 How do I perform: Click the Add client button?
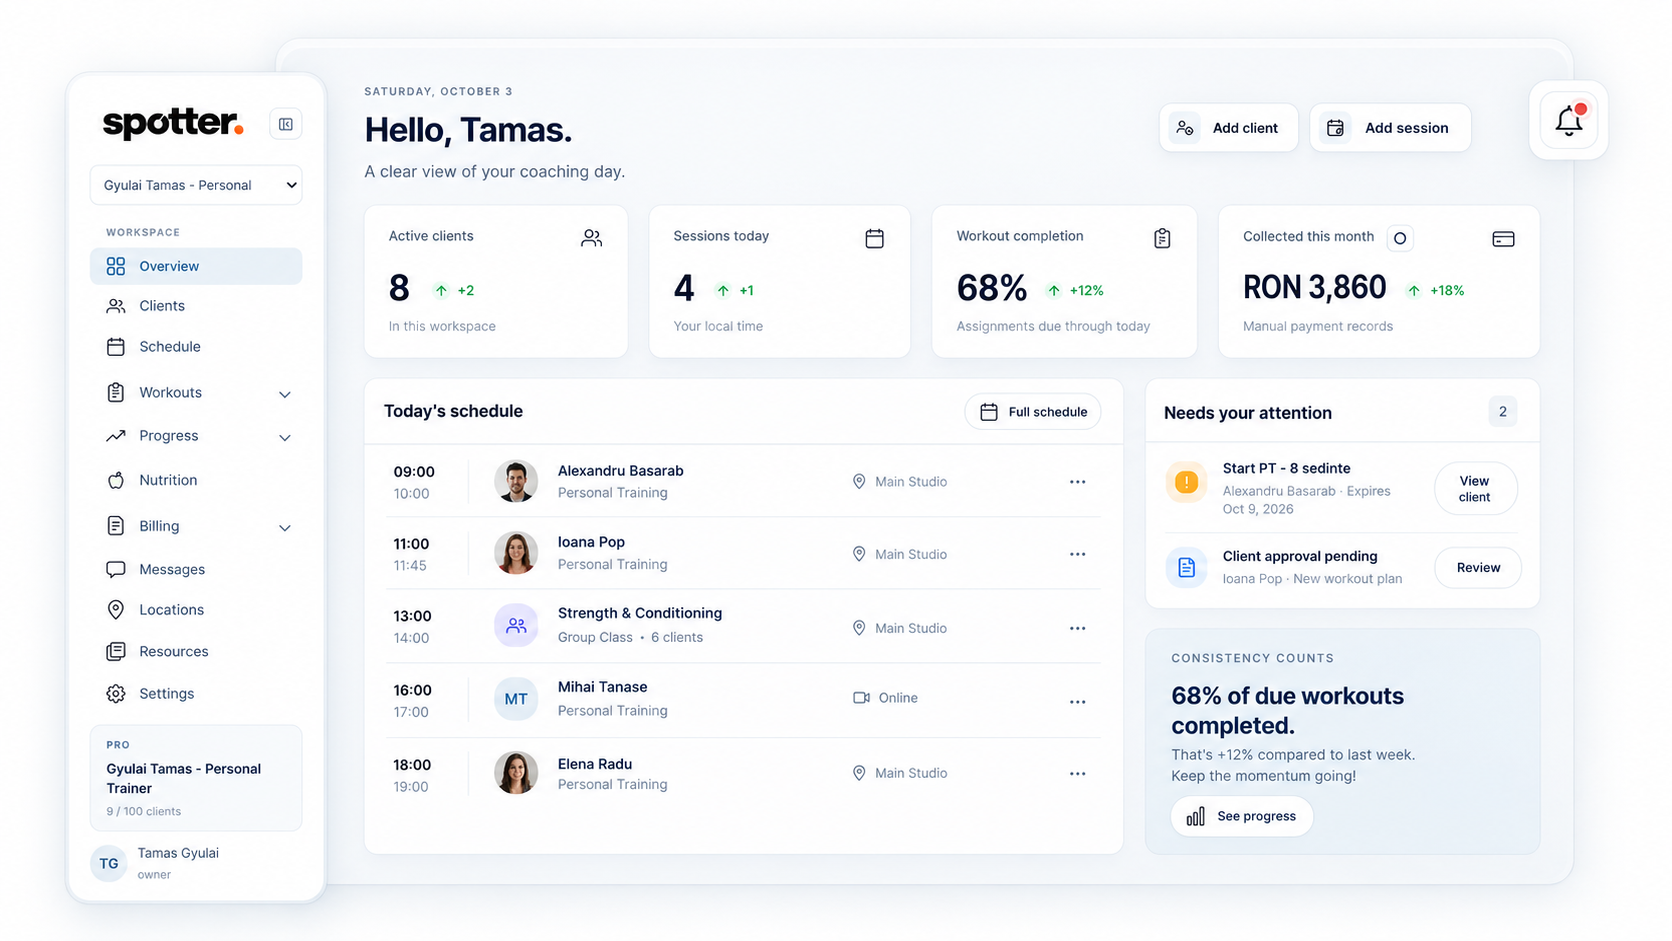1229,128
